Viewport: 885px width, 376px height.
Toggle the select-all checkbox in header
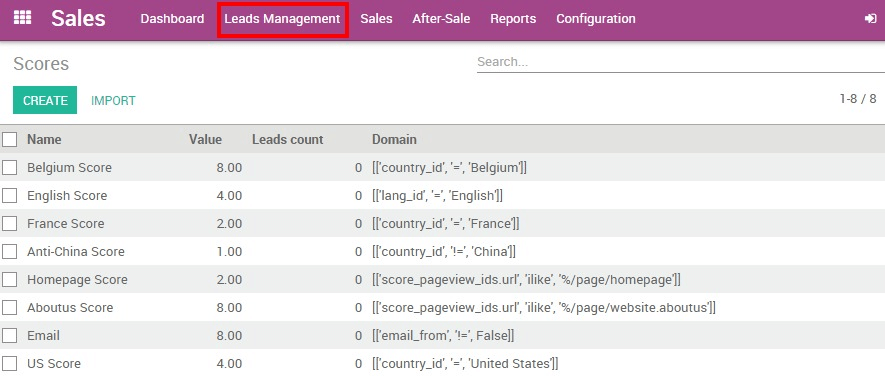click(10, 139)
